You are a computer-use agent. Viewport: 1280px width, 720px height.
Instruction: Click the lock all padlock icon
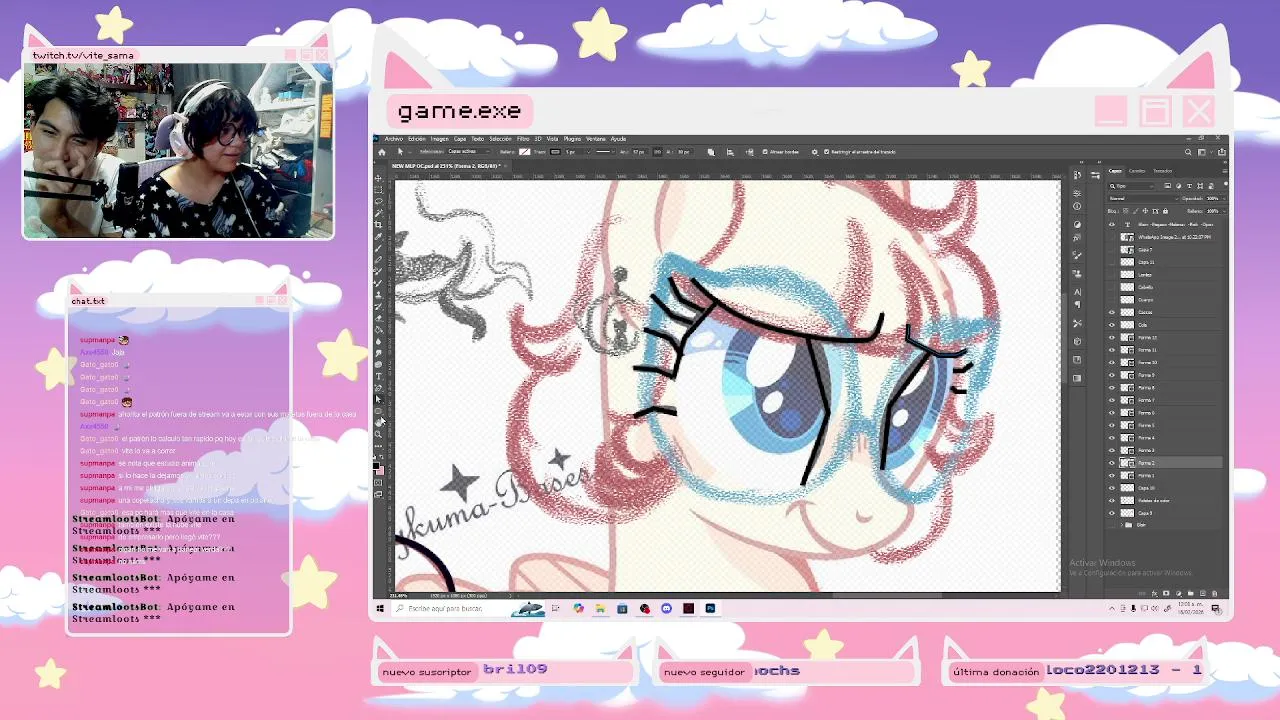tap(1165, 211)
